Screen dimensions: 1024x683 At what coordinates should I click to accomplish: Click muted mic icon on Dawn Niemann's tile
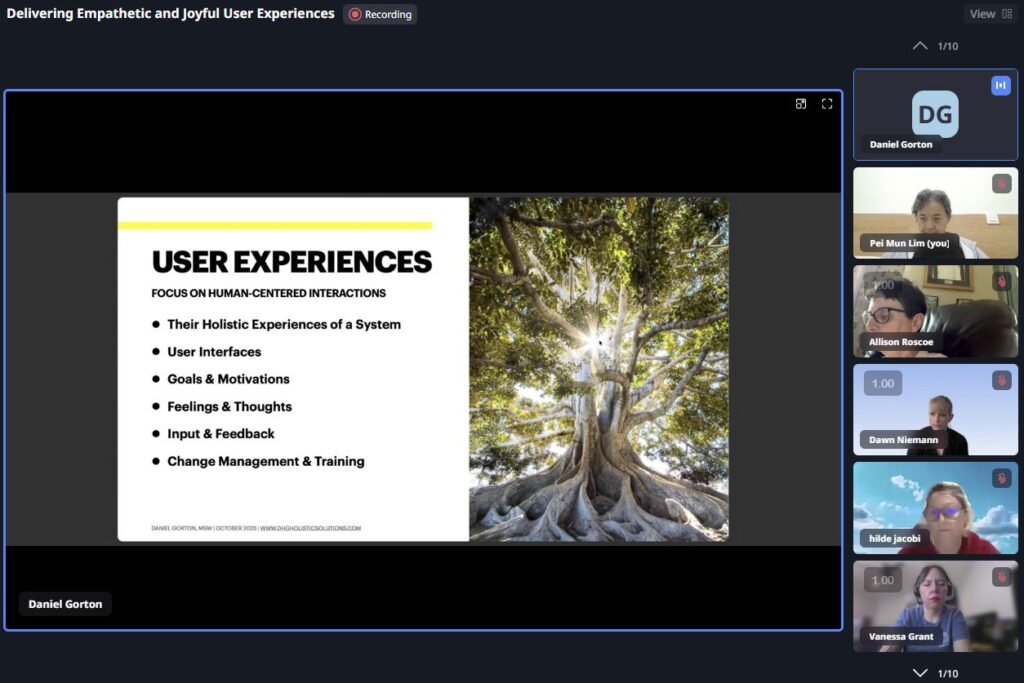(x=1001, y=380)
